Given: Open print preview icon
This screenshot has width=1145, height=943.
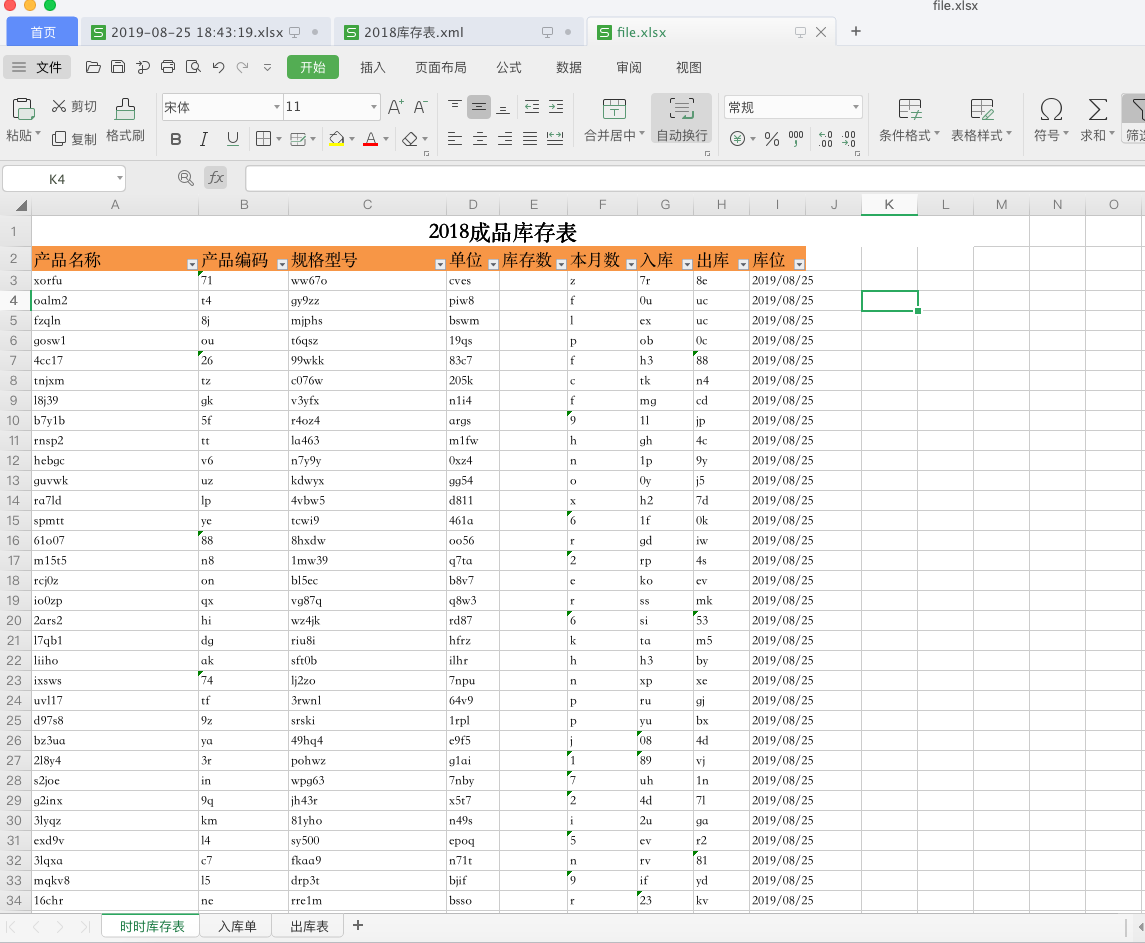Looking at the screenshot, I should tap(193, 67).
